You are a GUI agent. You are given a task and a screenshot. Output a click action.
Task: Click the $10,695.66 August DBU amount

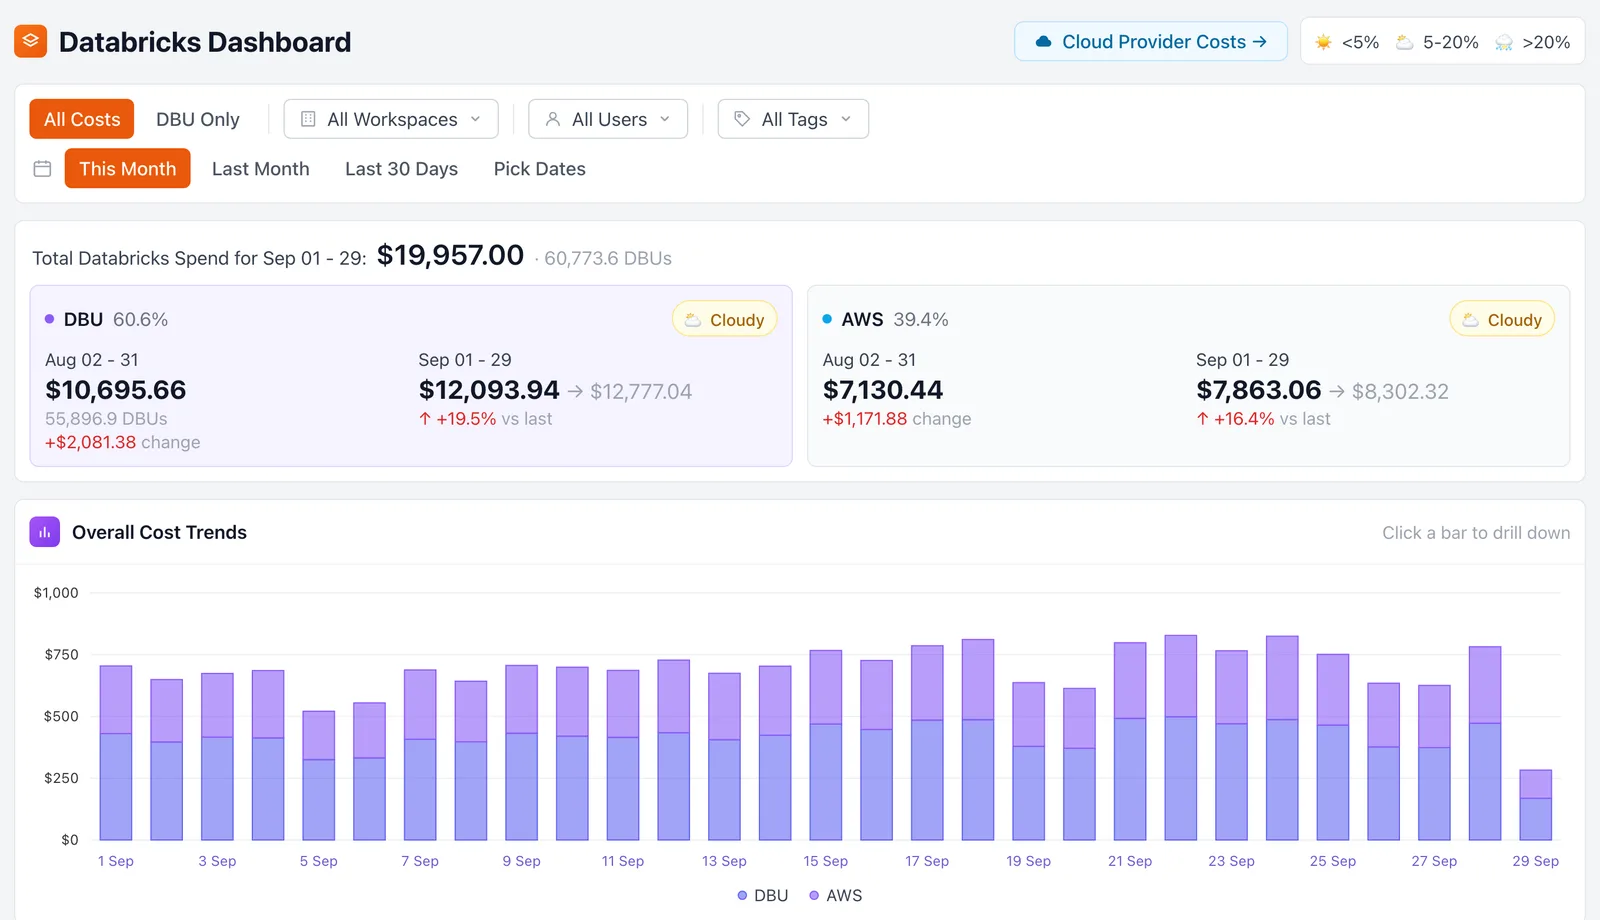click(x=116, y=390)
